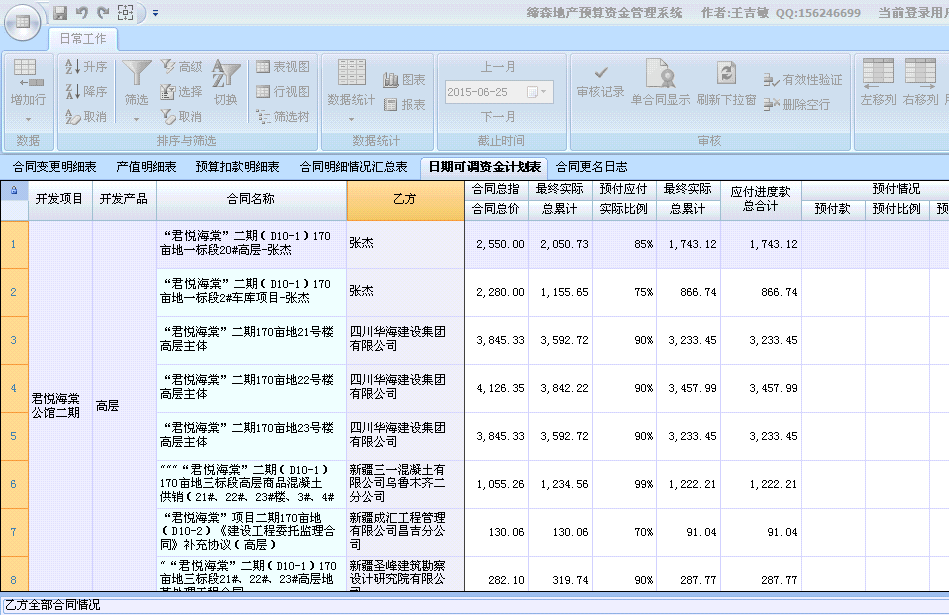Viewport: 949px width, 615px height.
Task: Click the 增加行 add row button
Action: tap(28, 73)
